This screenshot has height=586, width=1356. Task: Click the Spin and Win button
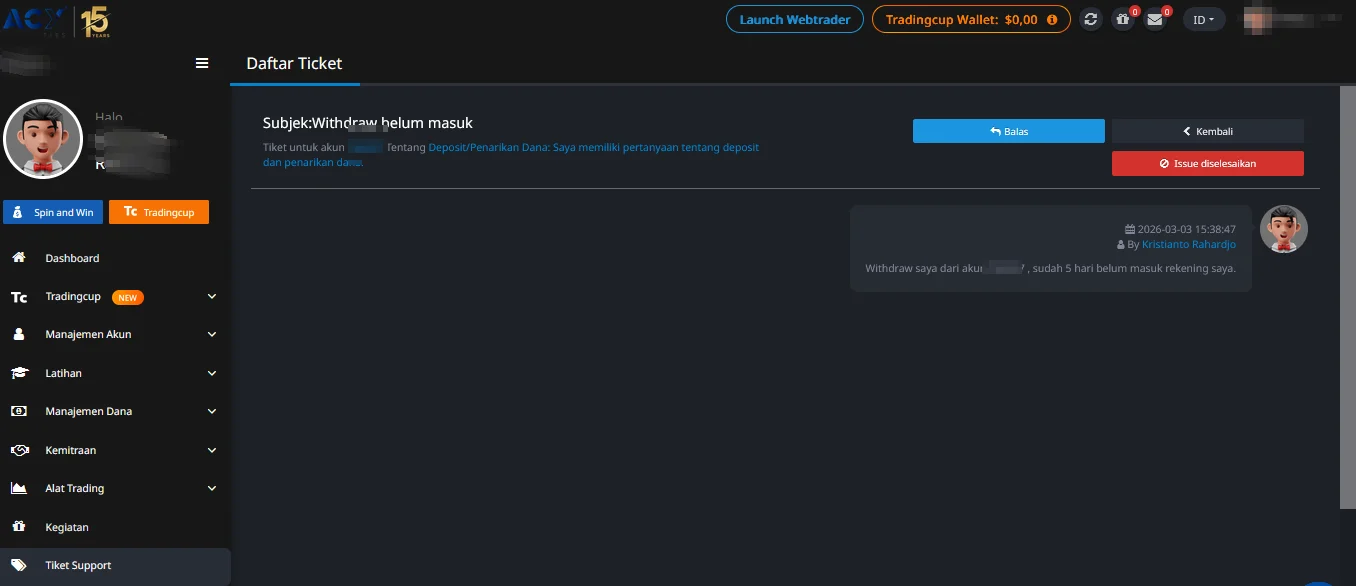[53, 212]
